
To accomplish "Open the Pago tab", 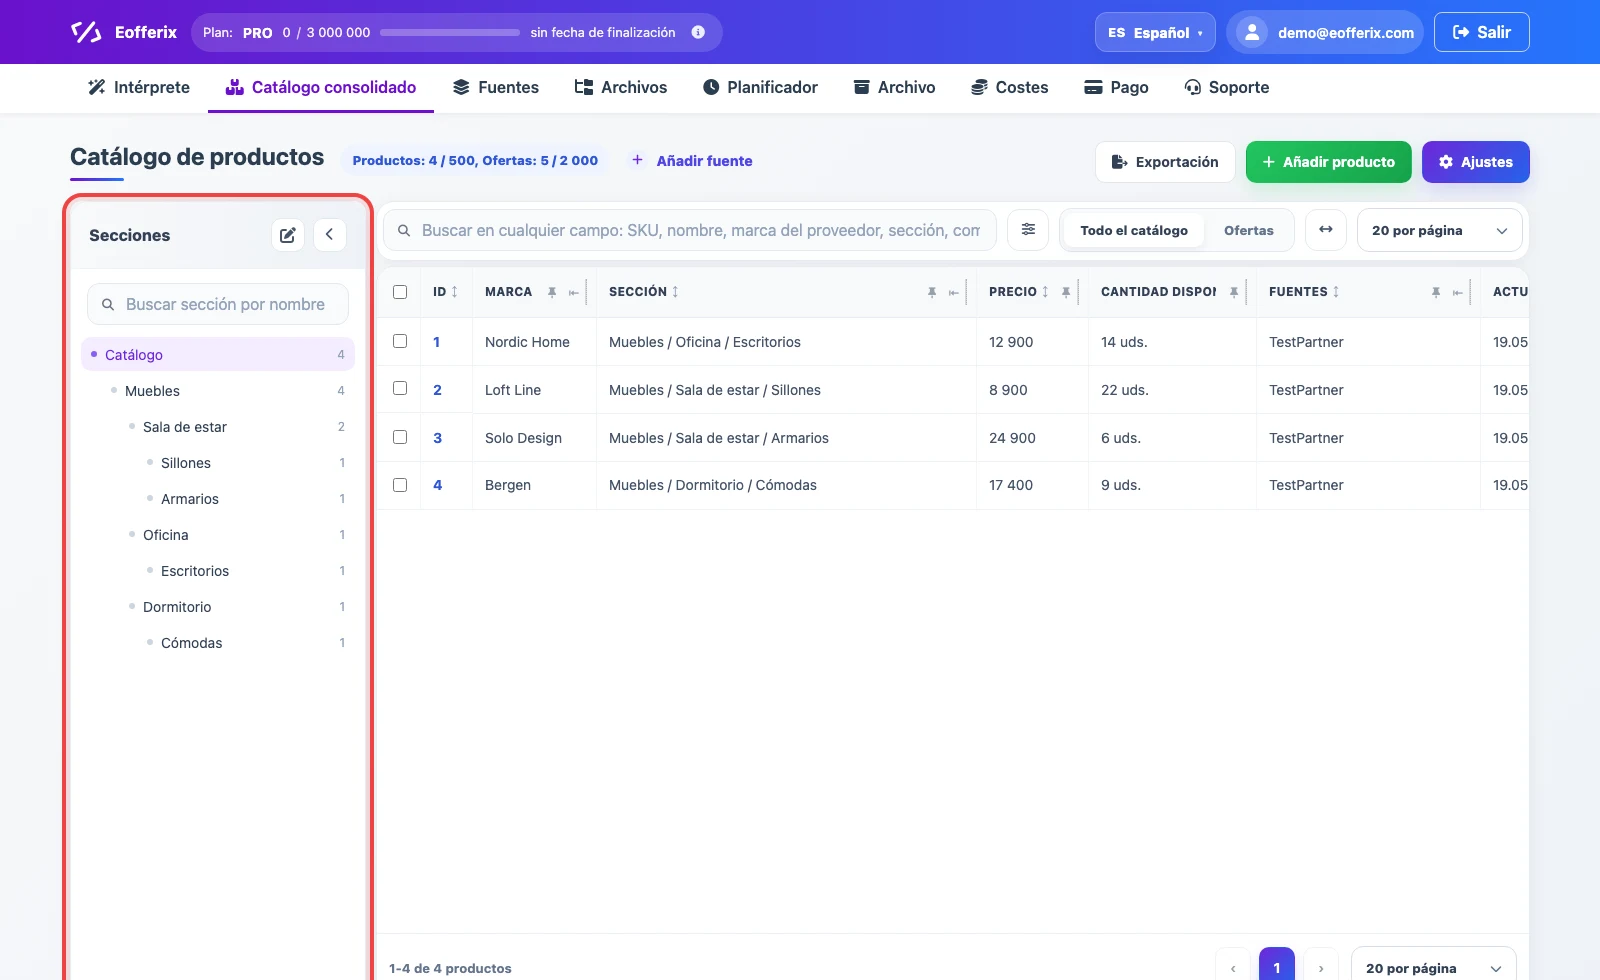I will tap(1117, 87).
